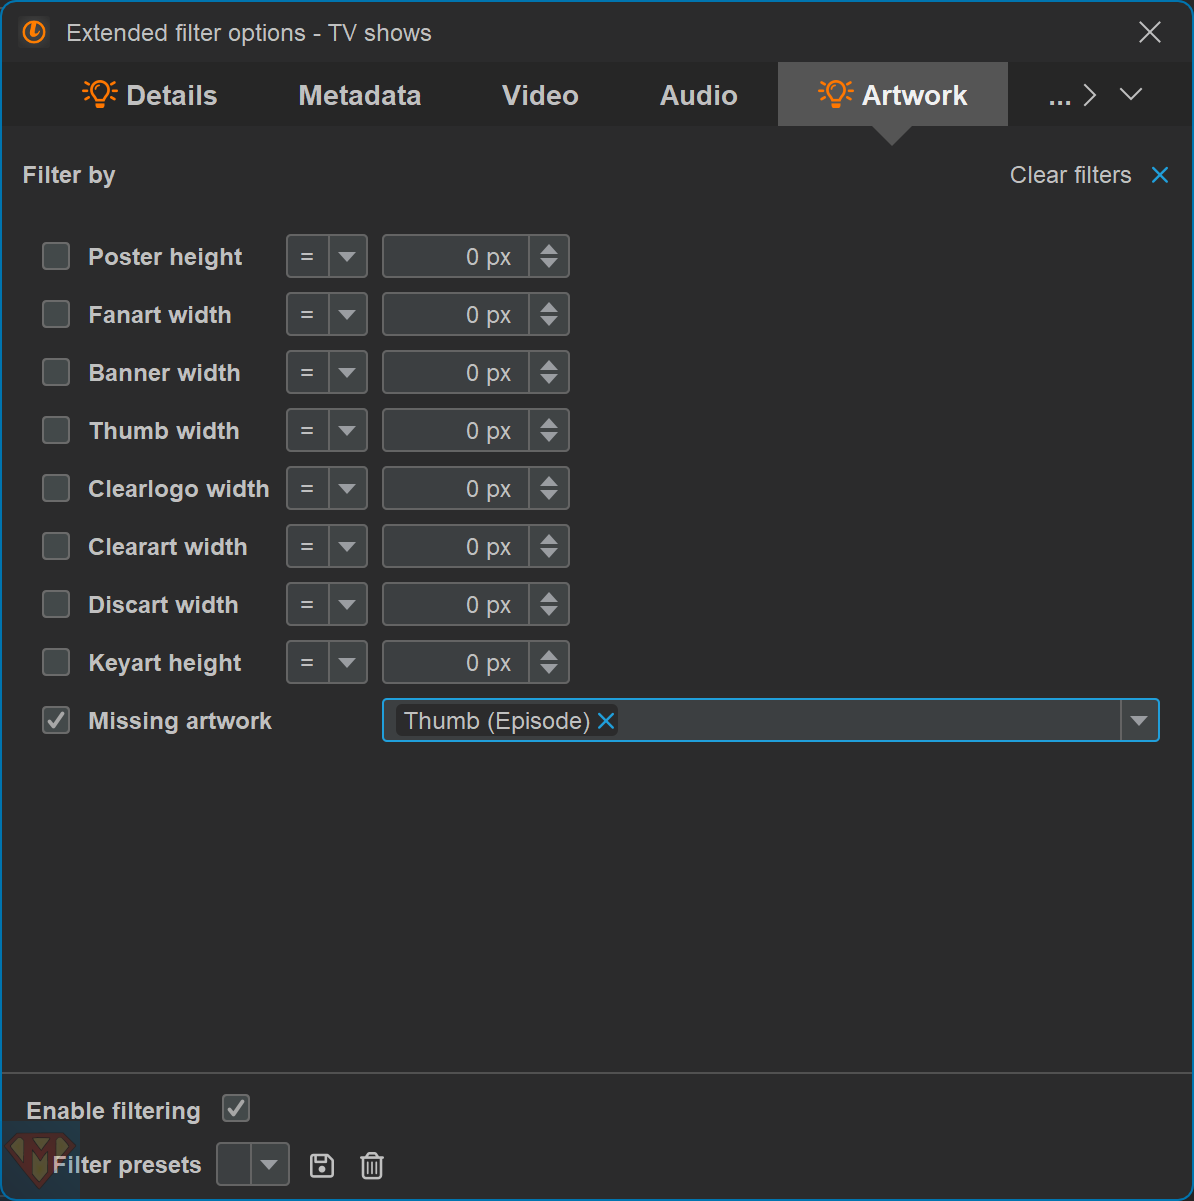Open the Video tab
The image size is (1194, 1201).
[540, 96]
